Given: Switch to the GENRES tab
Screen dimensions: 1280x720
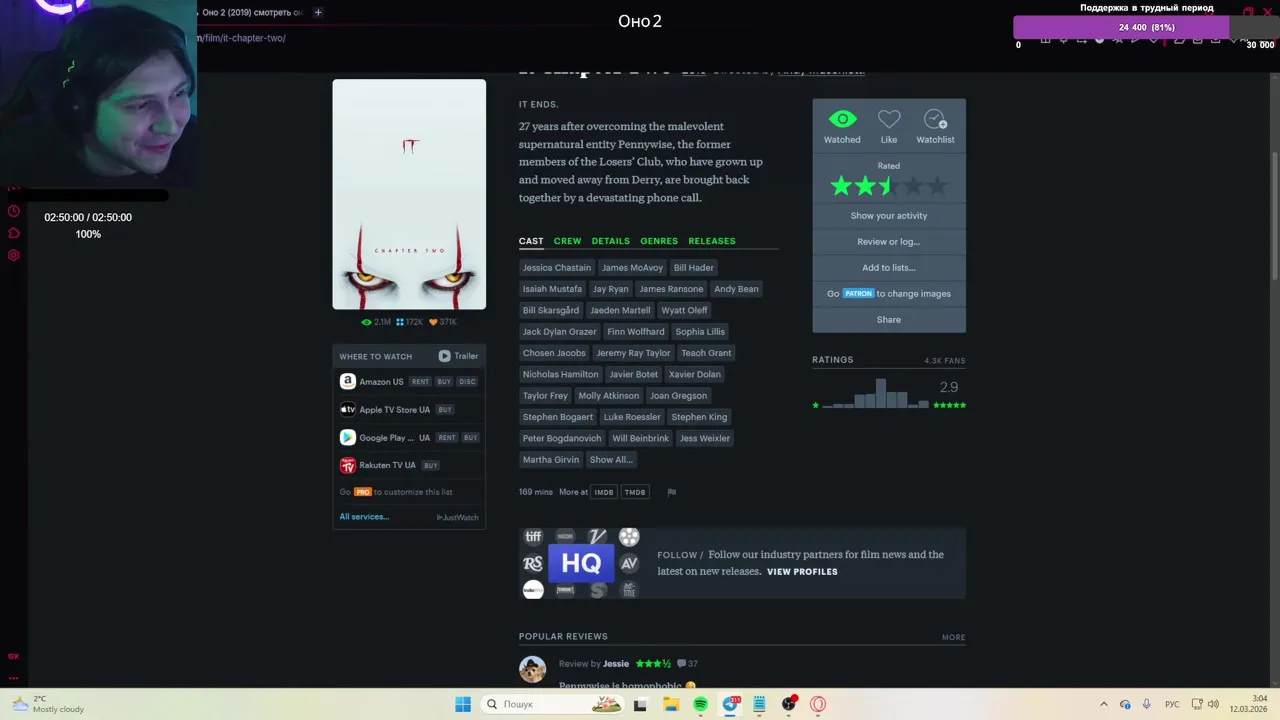Looking at the screenshot, I should click(659, 241).
